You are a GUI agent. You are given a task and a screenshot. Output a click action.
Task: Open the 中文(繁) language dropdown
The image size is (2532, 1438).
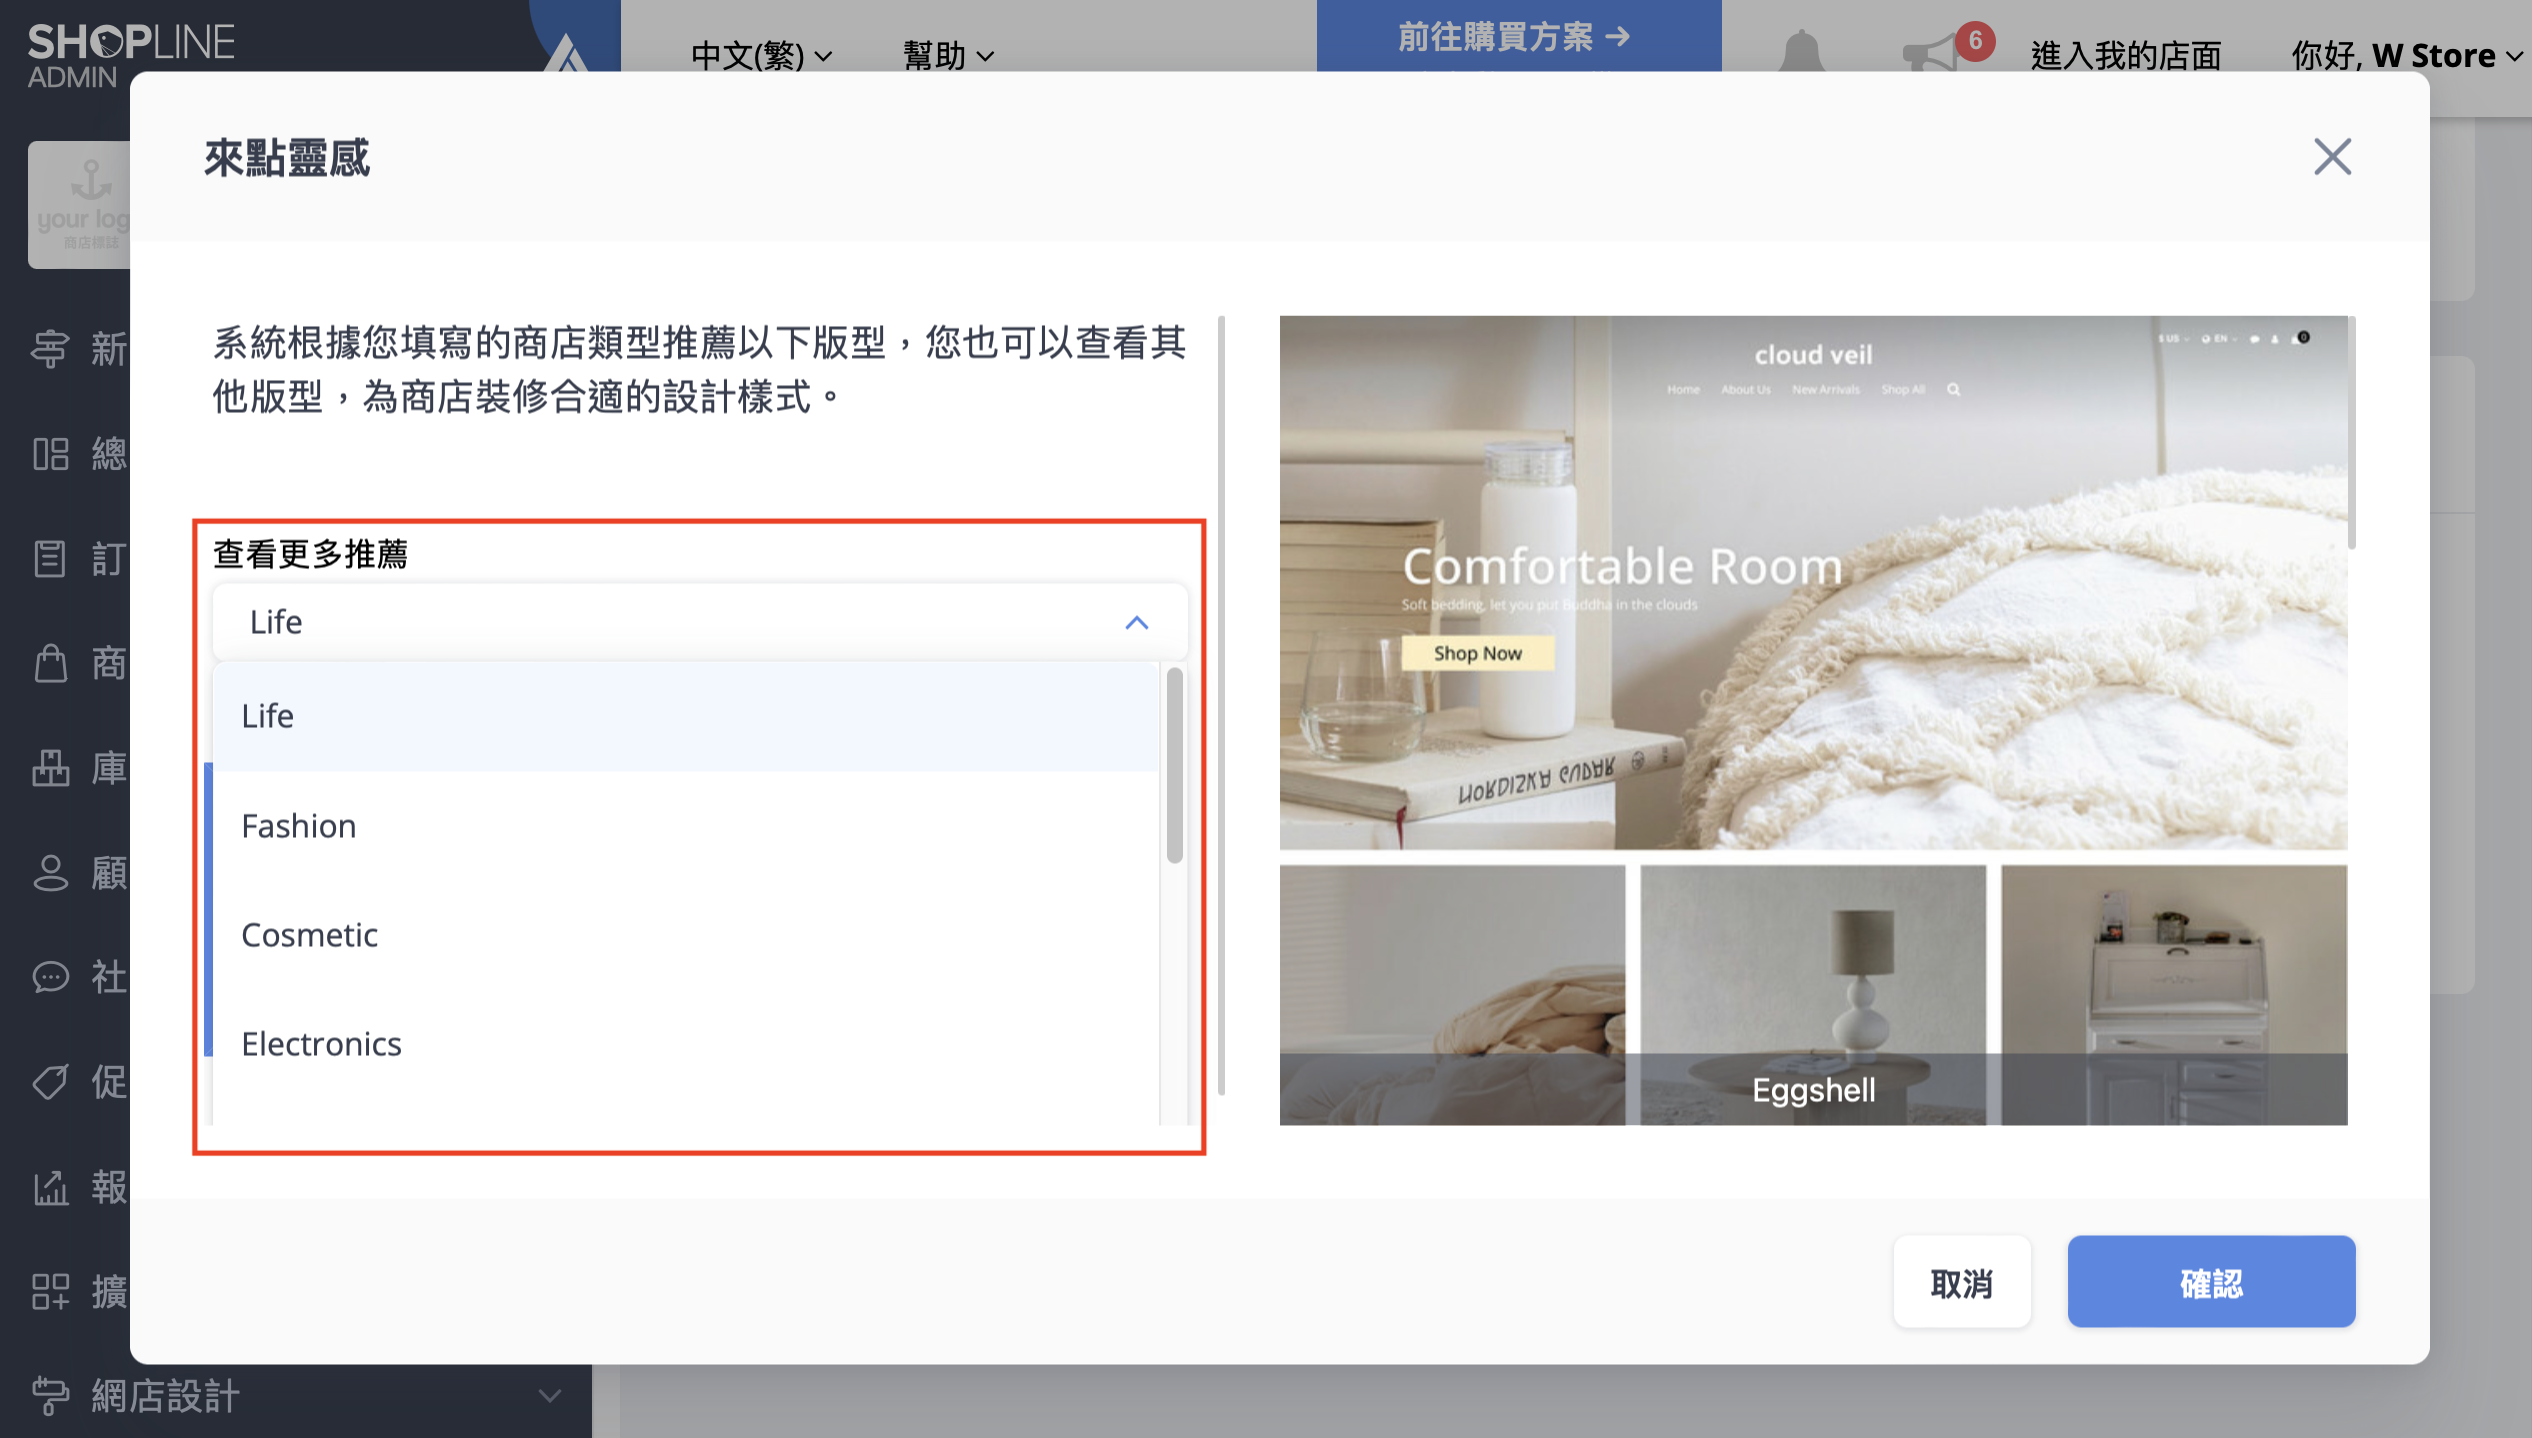pyautogui.click(x=762, y=55)
